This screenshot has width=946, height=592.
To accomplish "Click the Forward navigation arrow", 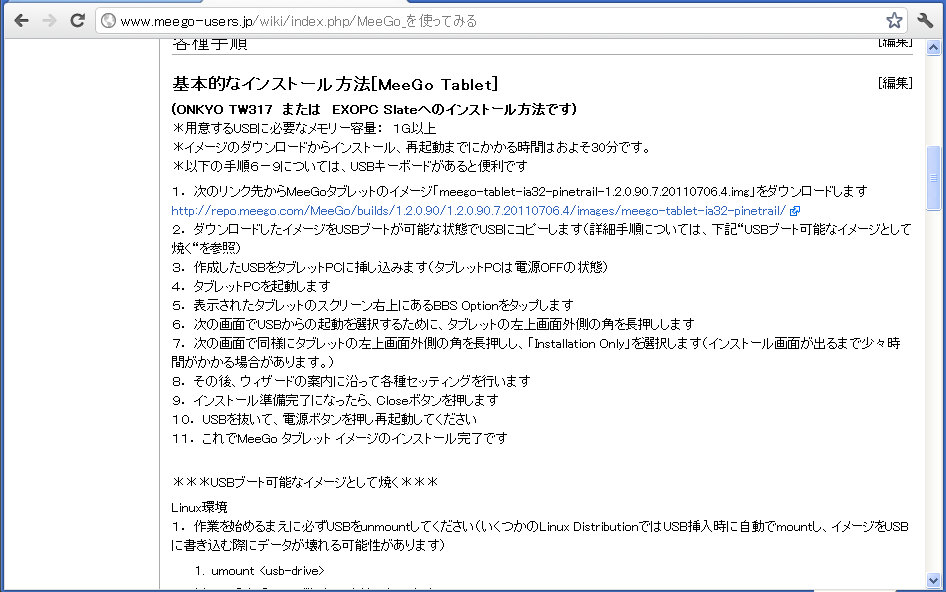I will [49, 20].
